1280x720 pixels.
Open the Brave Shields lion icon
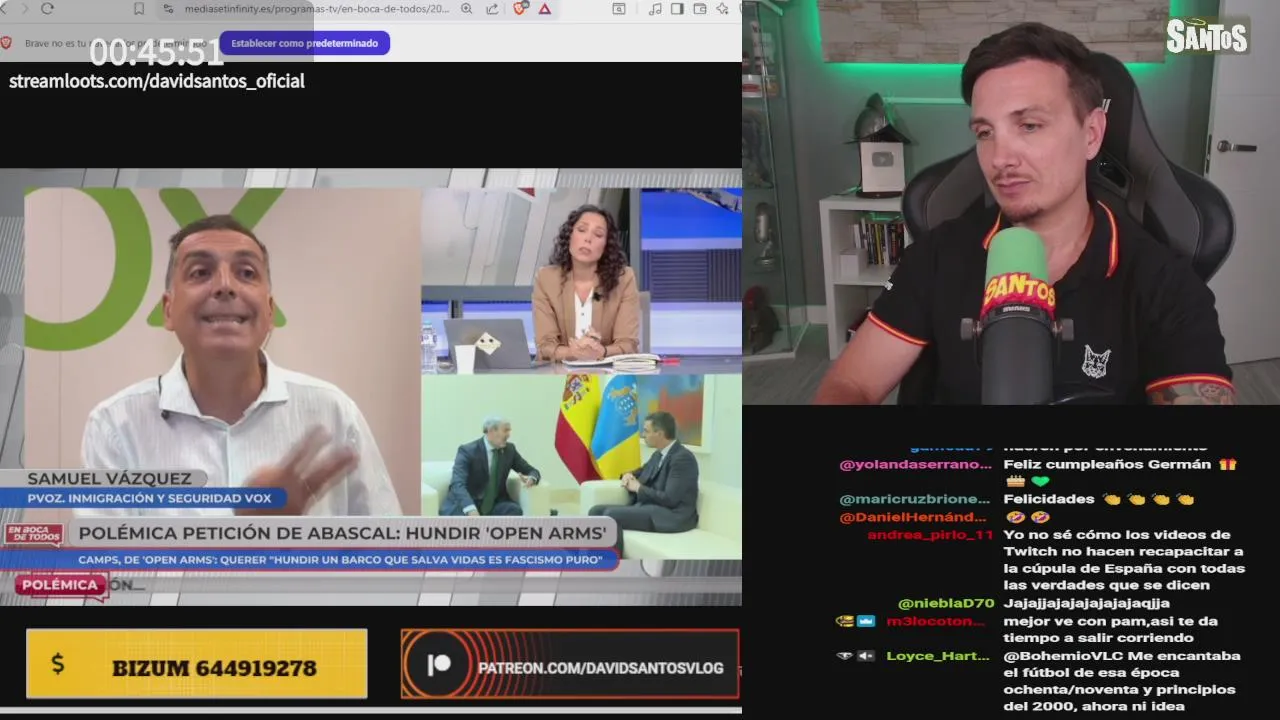point(520,8)
